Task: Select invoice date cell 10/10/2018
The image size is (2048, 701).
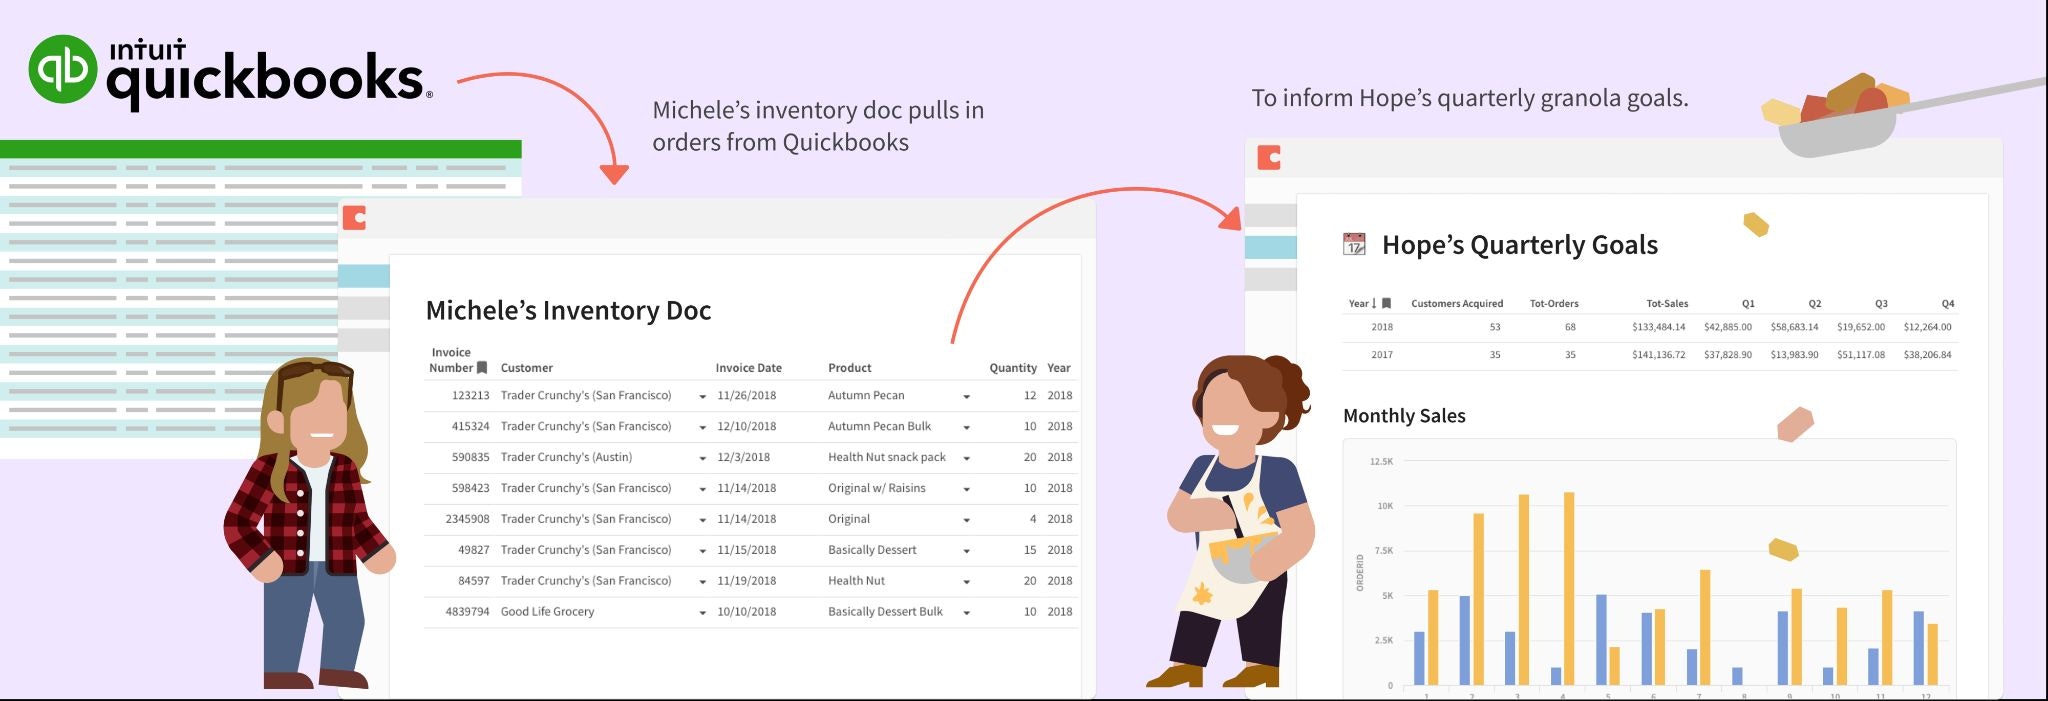Action: [746, 612]
